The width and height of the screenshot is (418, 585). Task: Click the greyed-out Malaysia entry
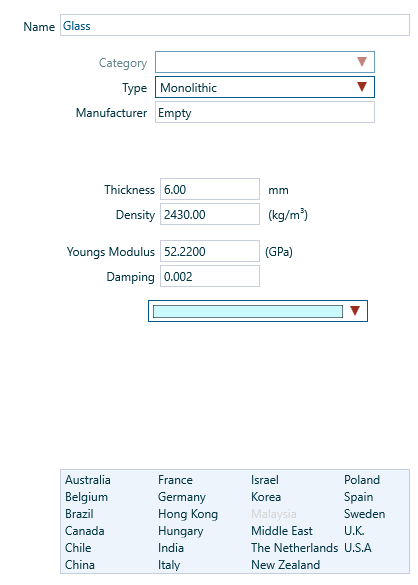(x=274, y=514)
